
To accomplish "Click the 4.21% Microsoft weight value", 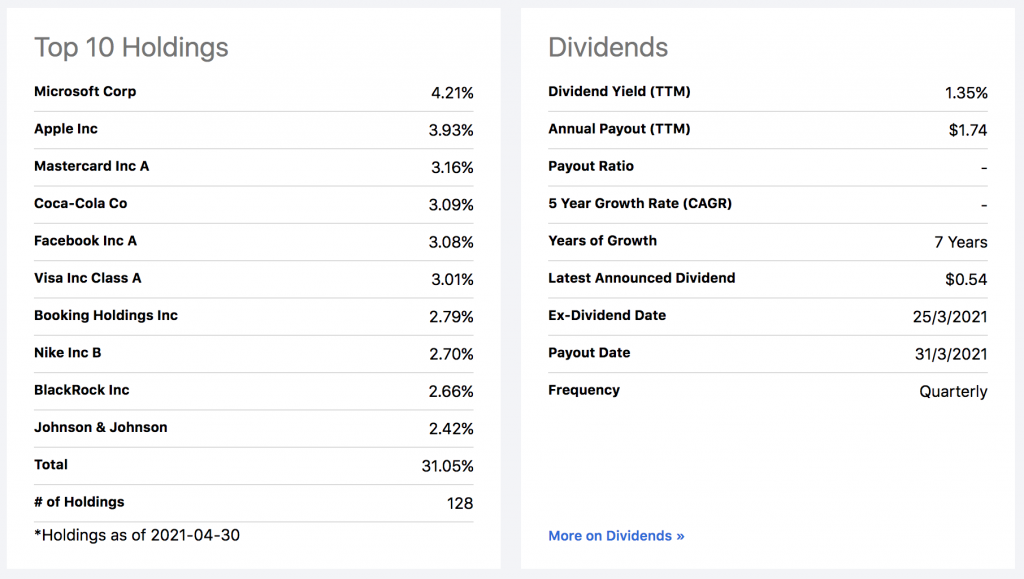I will (452, 93).
